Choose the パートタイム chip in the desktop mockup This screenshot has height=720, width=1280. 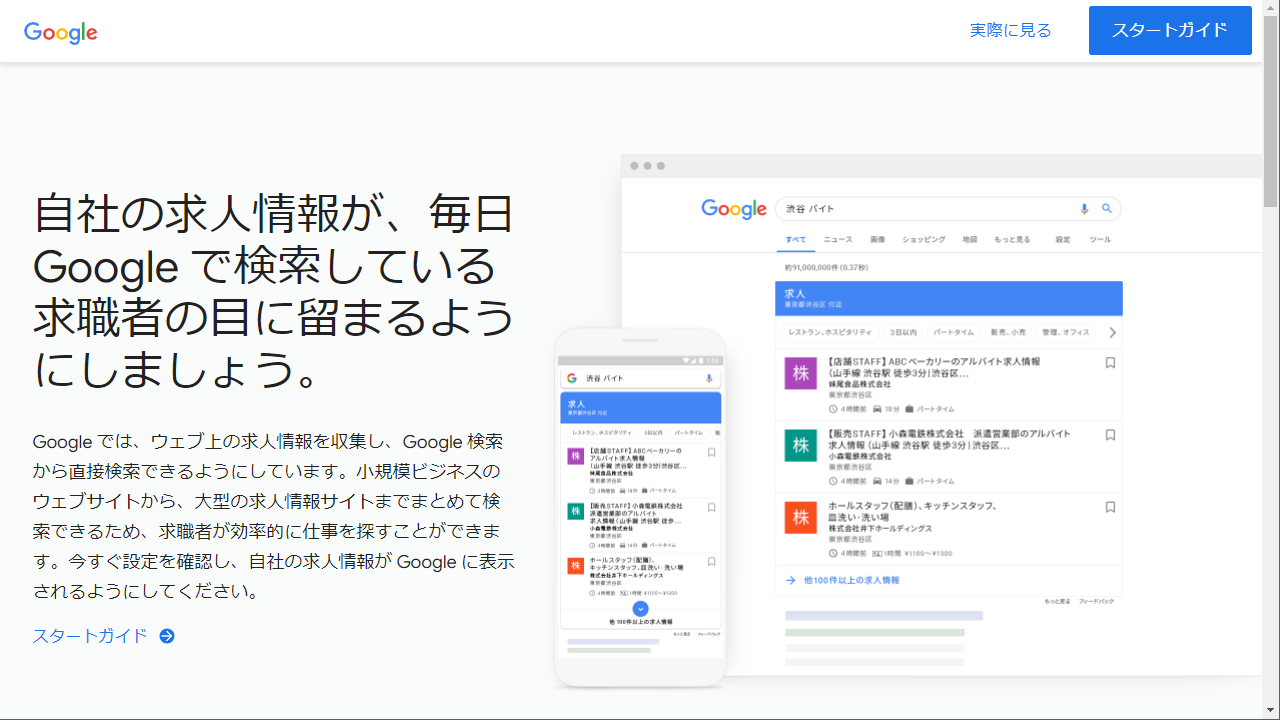coord(953,332)
